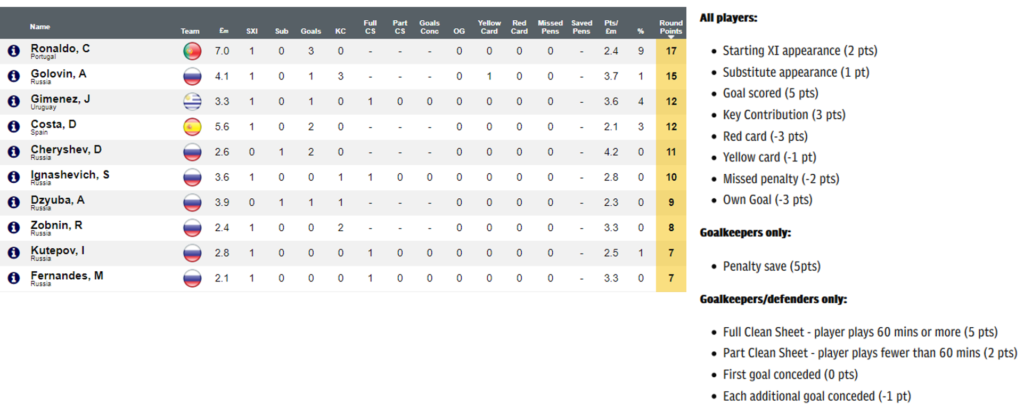The width and height of the screenshot is (1024, 413).
Task: Sort by the Yellow Card column header
Action: (489, 27)
